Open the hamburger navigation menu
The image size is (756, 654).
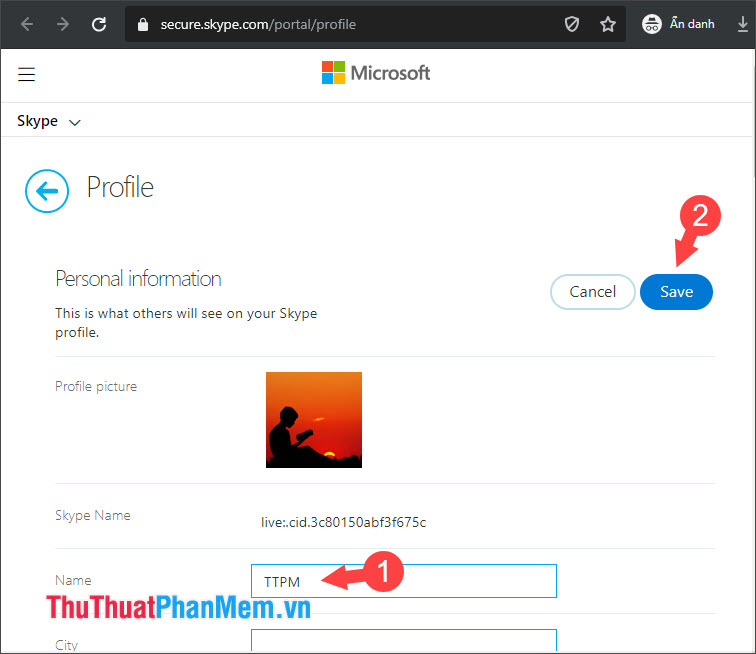pyautogui.click(x=27, y=74)
